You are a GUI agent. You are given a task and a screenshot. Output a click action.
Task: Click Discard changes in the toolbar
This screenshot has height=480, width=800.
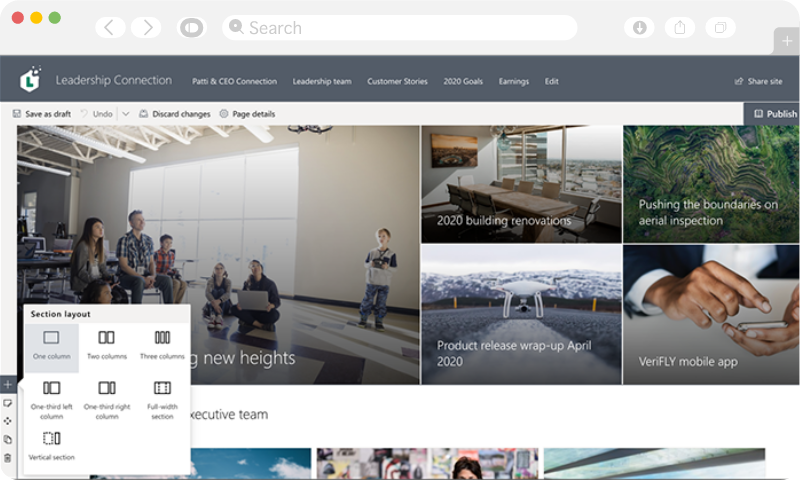coord(175,114)
